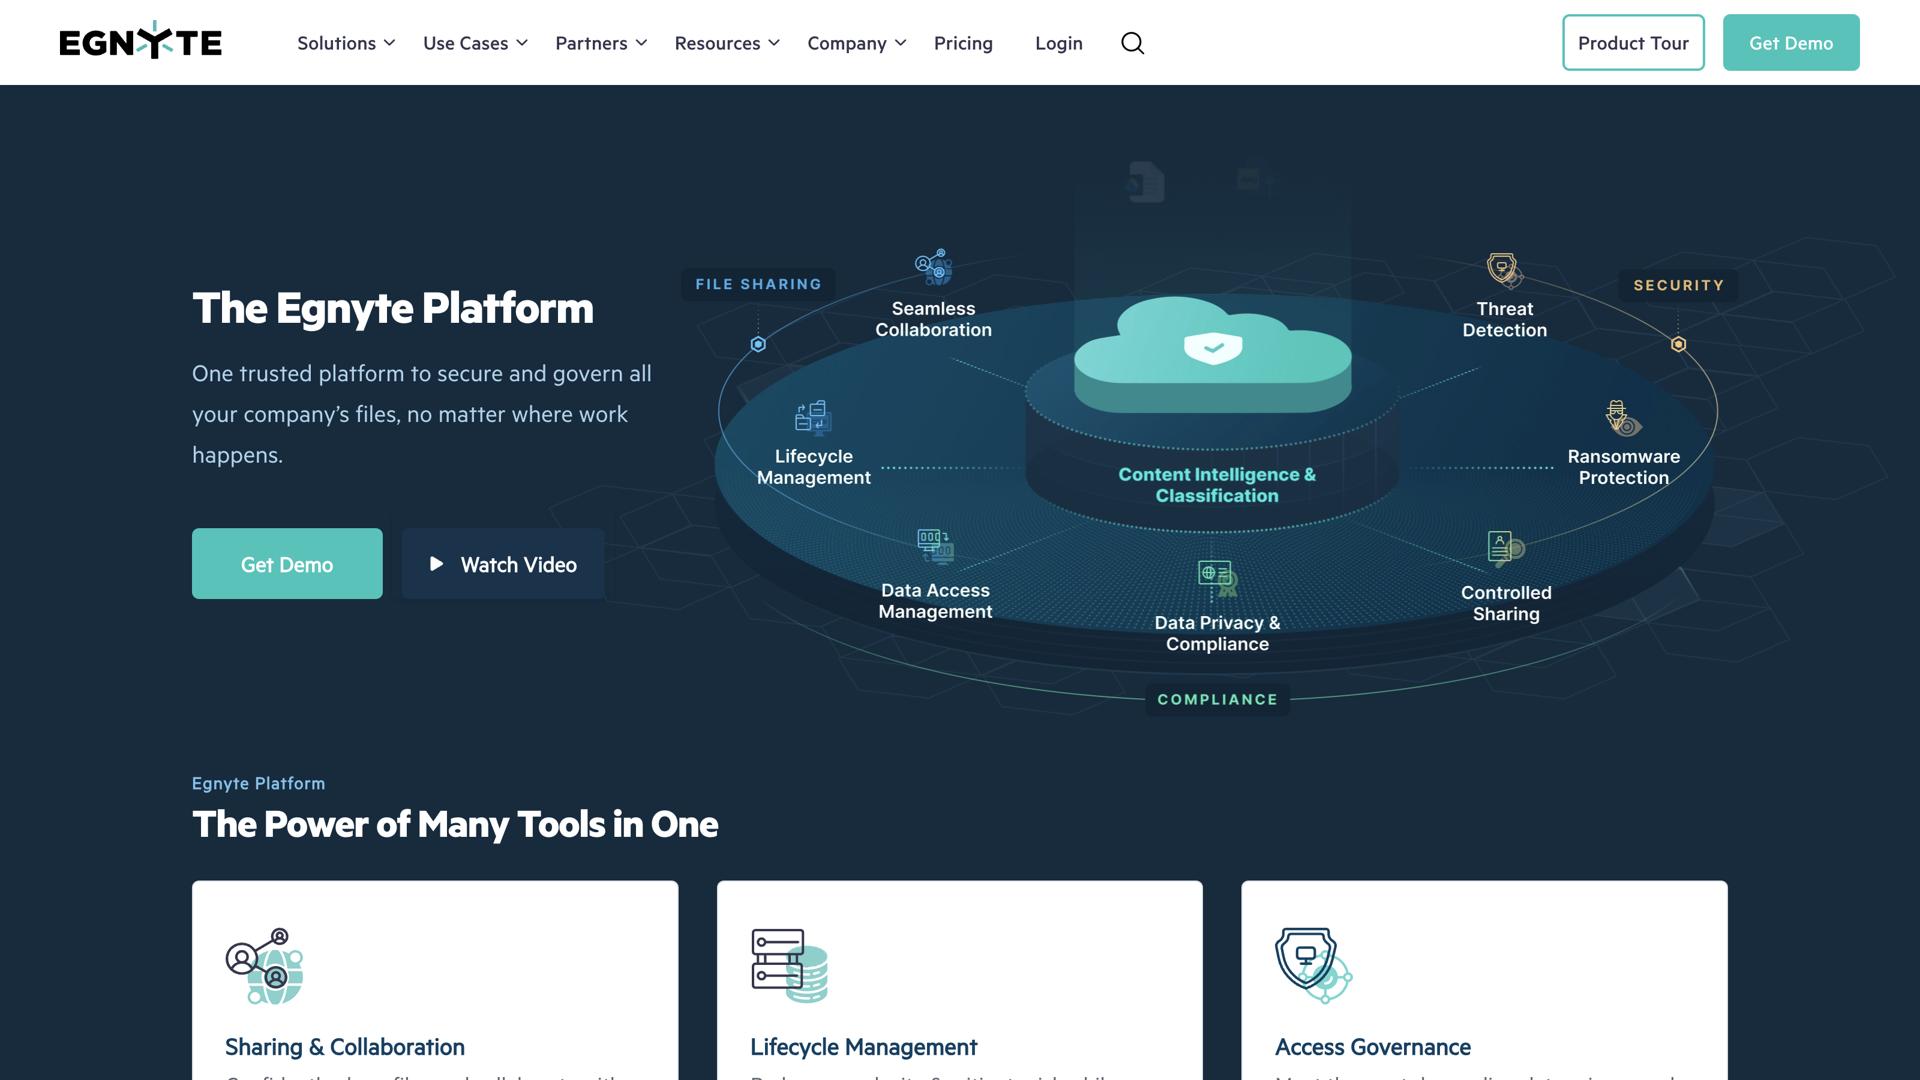Screen dimensions: 1920x1080
Task: Open the search icon in the navigation
Action: [1132, 43]
